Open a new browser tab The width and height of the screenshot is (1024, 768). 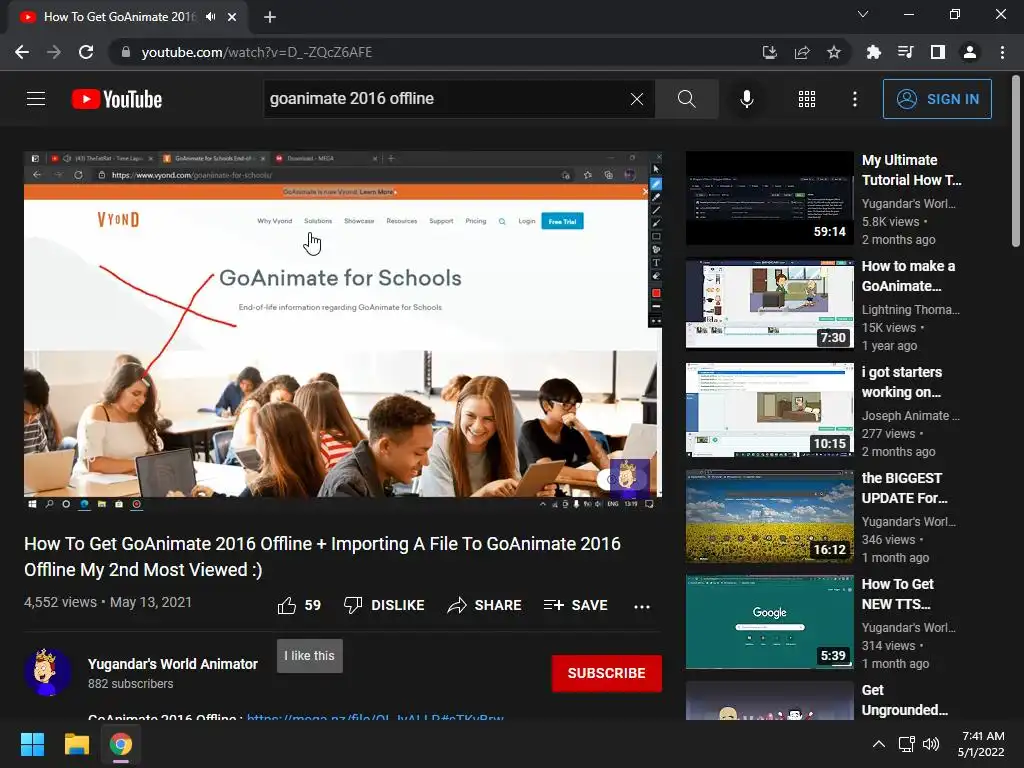[x=270, y=17]
